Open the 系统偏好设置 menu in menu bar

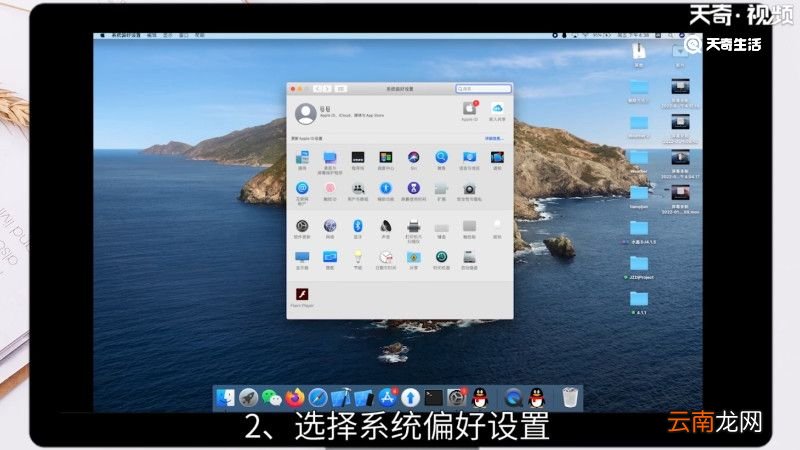pyautogui.click(x=126, y=36)
